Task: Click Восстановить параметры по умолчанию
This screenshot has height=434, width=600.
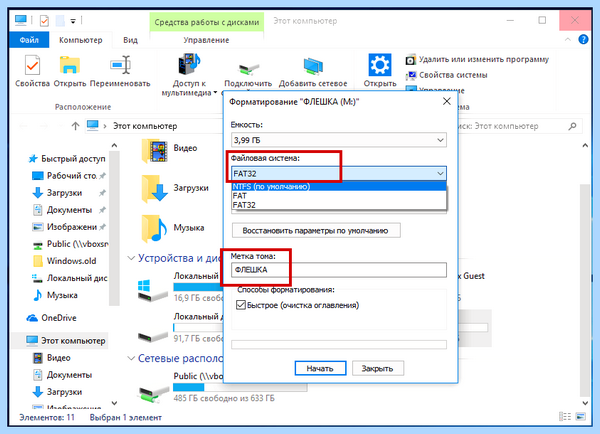Action: [316, 230]
